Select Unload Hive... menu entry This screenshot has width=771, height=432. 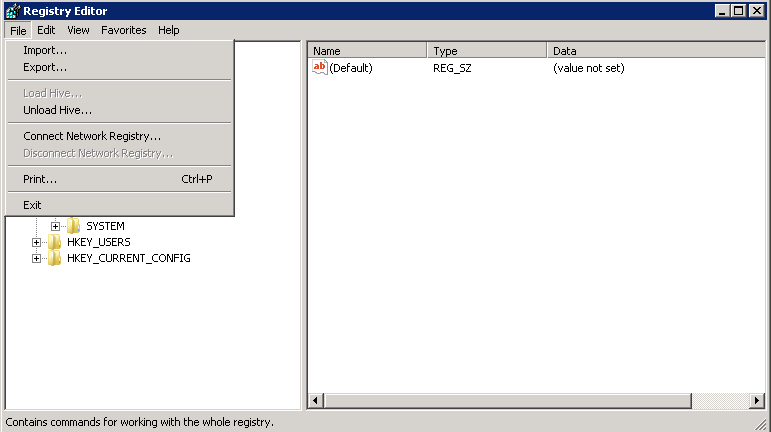(119, 110)
